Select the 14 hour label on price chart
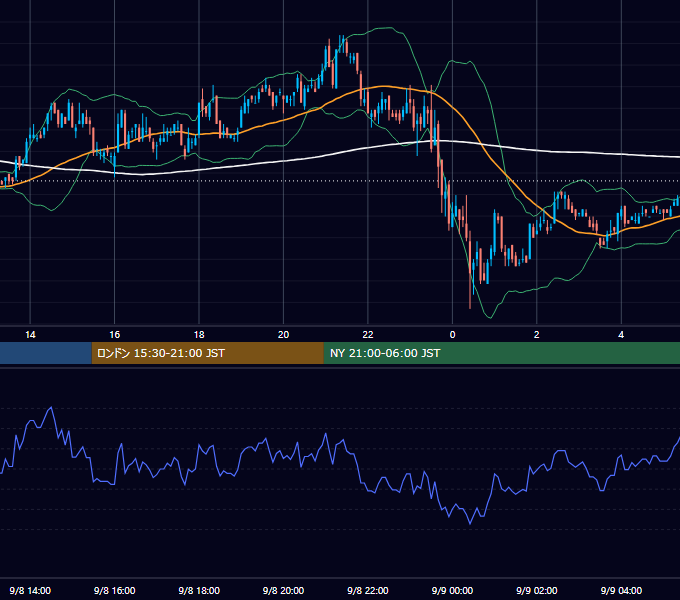Viewport: 680px width, 600px height. [30, 335]
